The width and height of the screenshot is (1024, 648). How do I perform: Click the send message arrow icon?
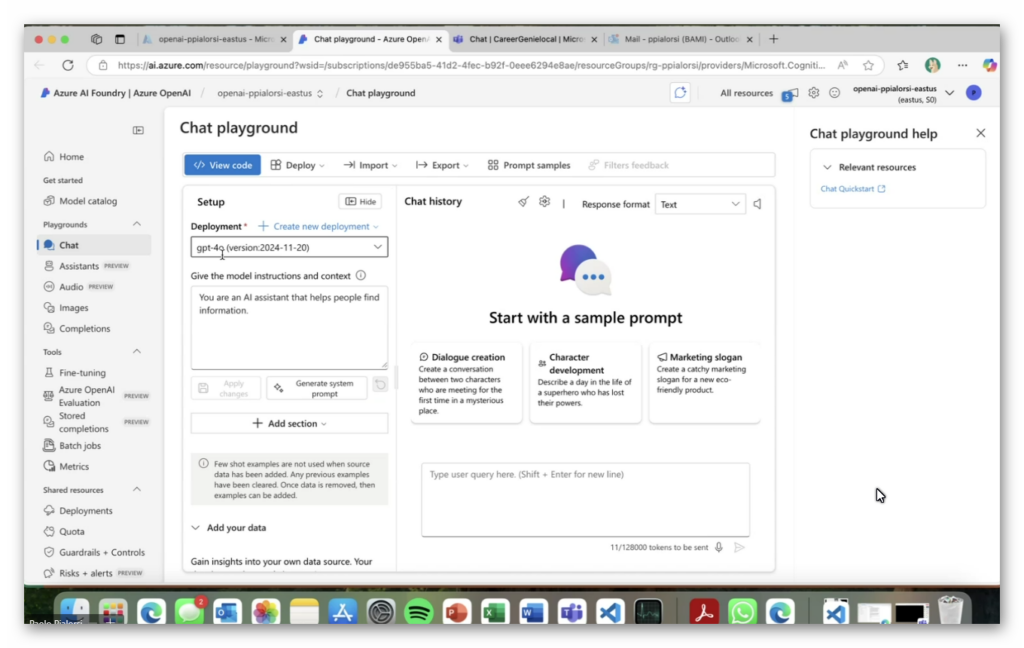(x=739, y=547)
